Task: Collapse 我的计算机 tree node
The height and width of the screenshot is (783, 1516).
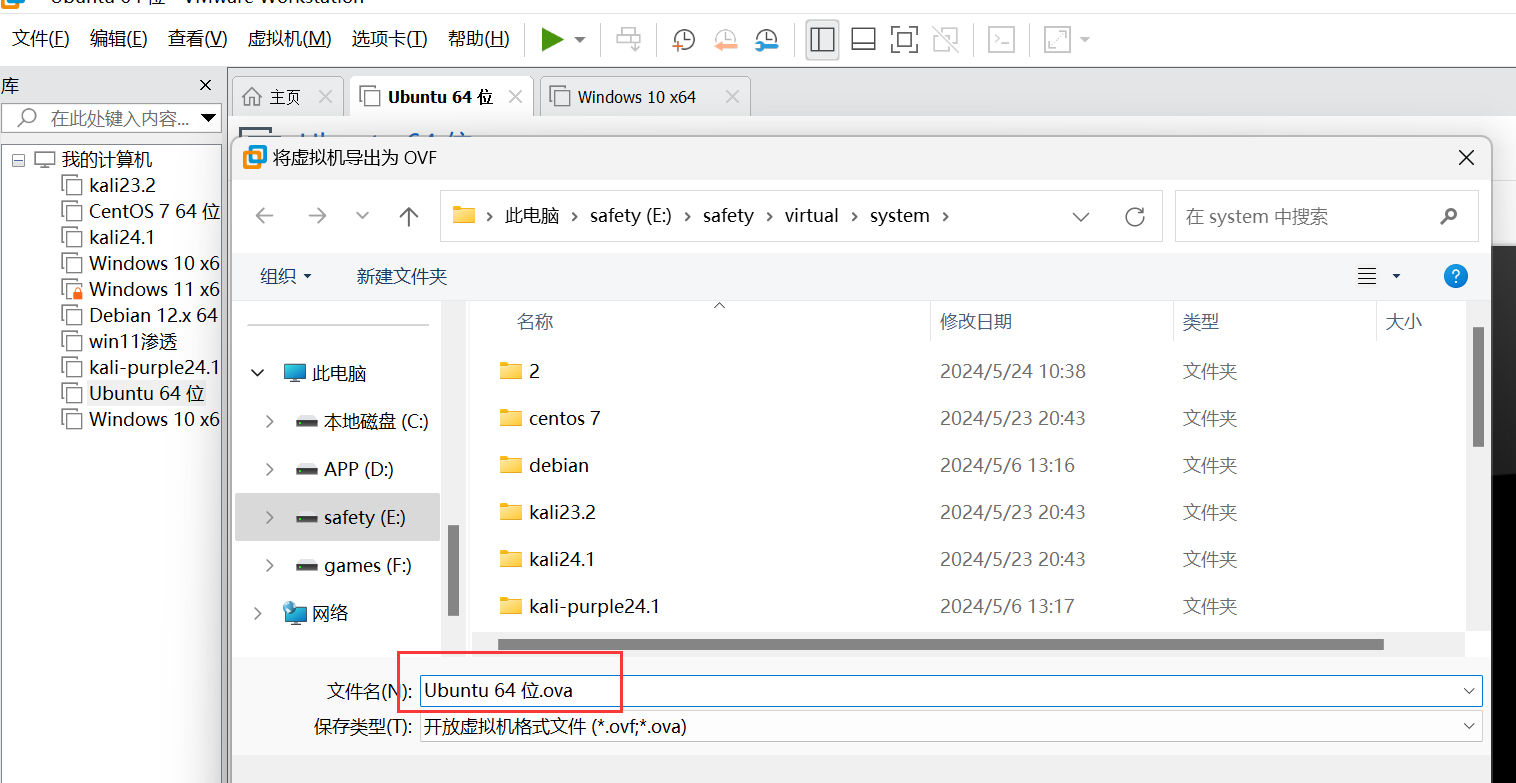Action: 18,160
